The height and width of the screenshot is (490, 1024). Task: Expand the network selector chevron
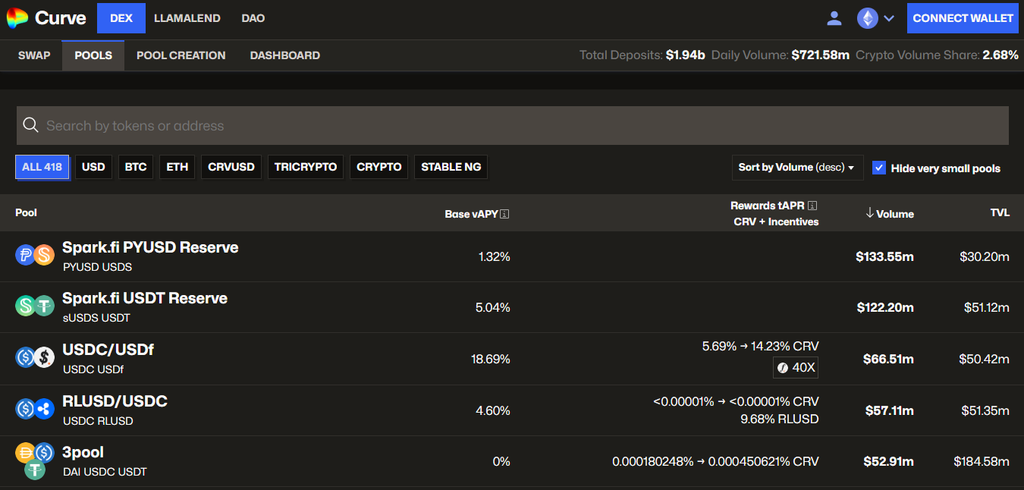889,18
